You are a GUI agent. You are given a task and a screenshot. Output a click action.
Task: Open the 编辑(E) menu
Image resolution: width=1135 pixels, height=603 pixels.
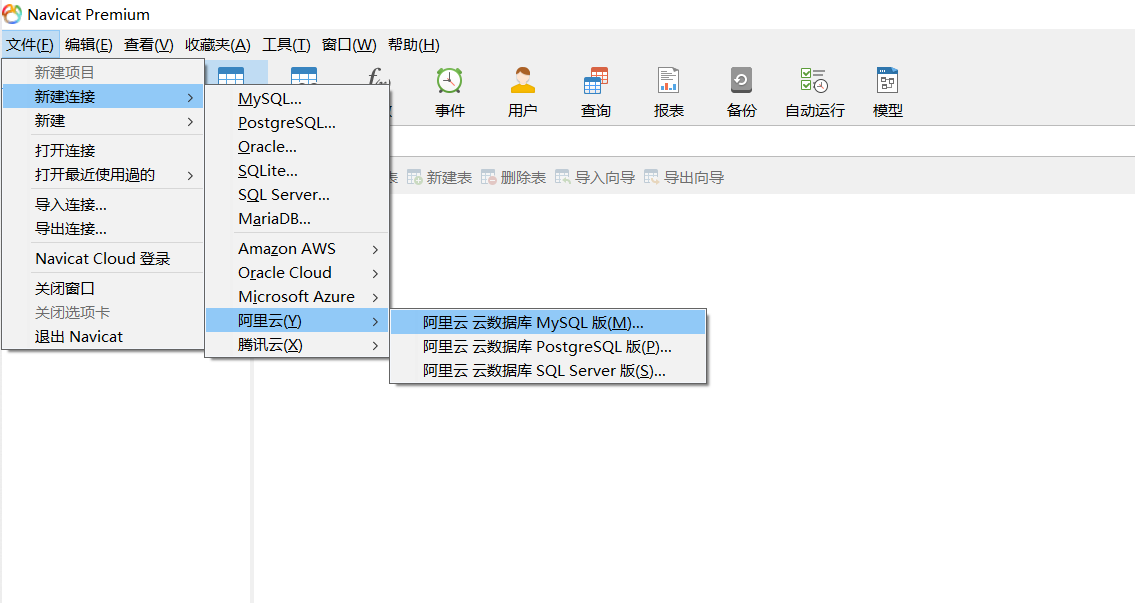tap(88, 45)
